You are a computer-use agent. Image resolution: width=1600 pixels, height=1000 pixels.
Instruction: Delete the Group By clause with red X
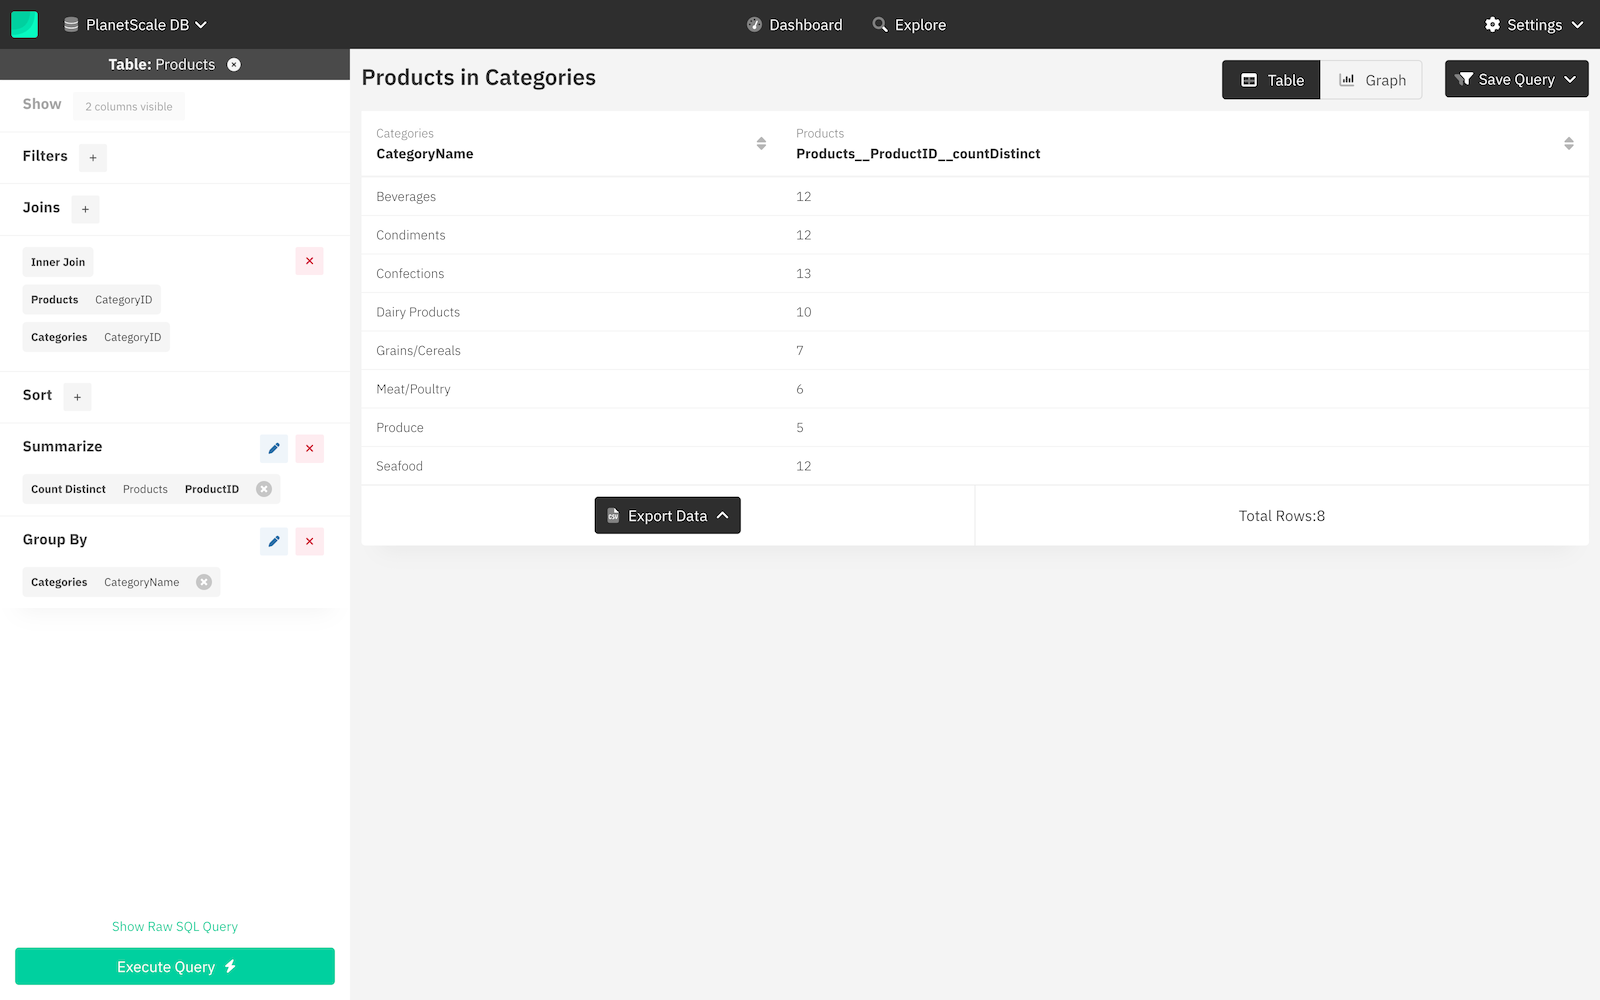(x=309, y=541)
